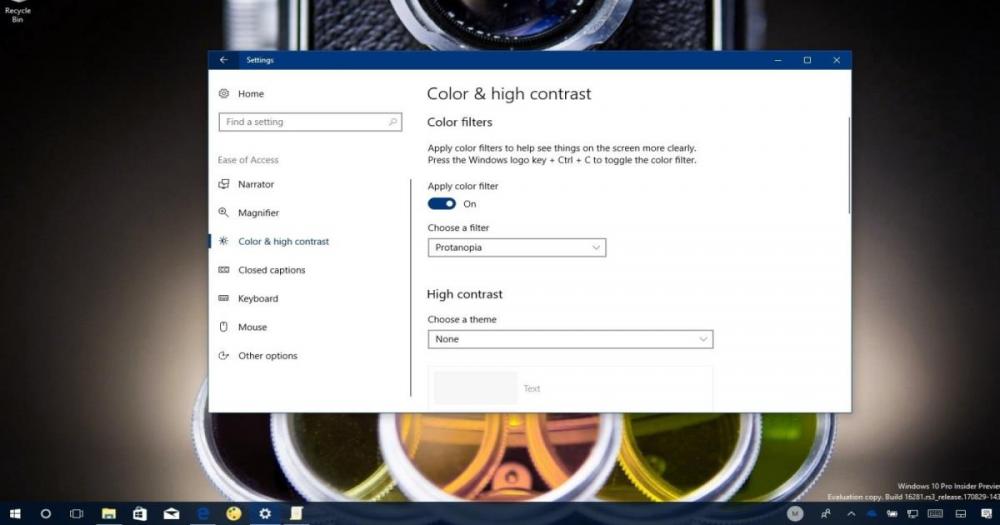Click the back arrow in Settings title bar
This screenshot has width=1000, height=525.
[x=224, y=60]
